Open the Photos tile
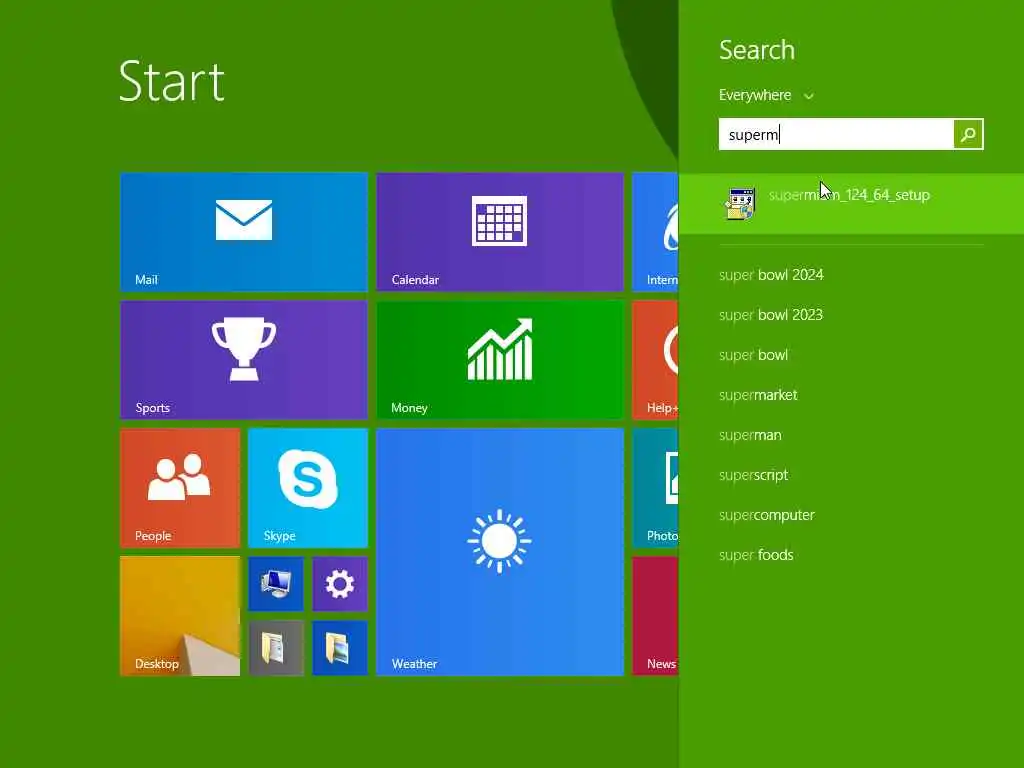Screen dimensions: 1024x768 (x=655, y=487)
